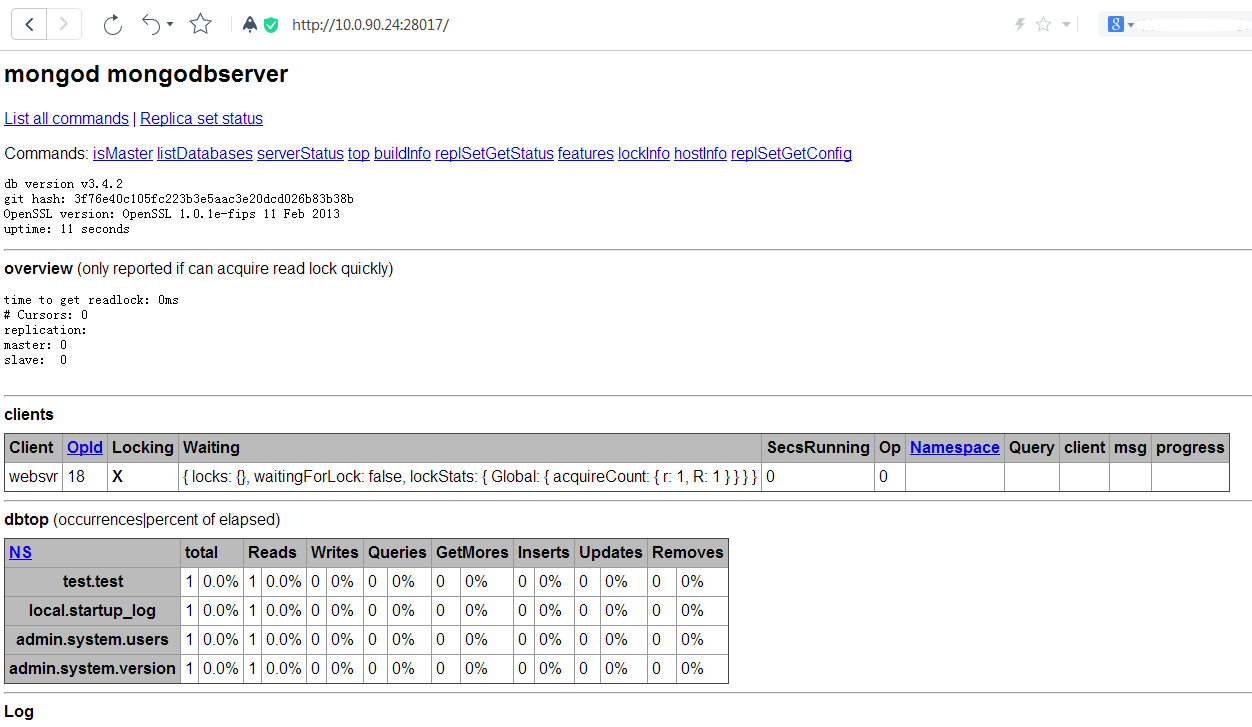Image resolution: width=1252 pixels, height=727 pixels.
Task: Click the rocket icon in address bar
Action: pyautogui.click(x=250, y=25)
